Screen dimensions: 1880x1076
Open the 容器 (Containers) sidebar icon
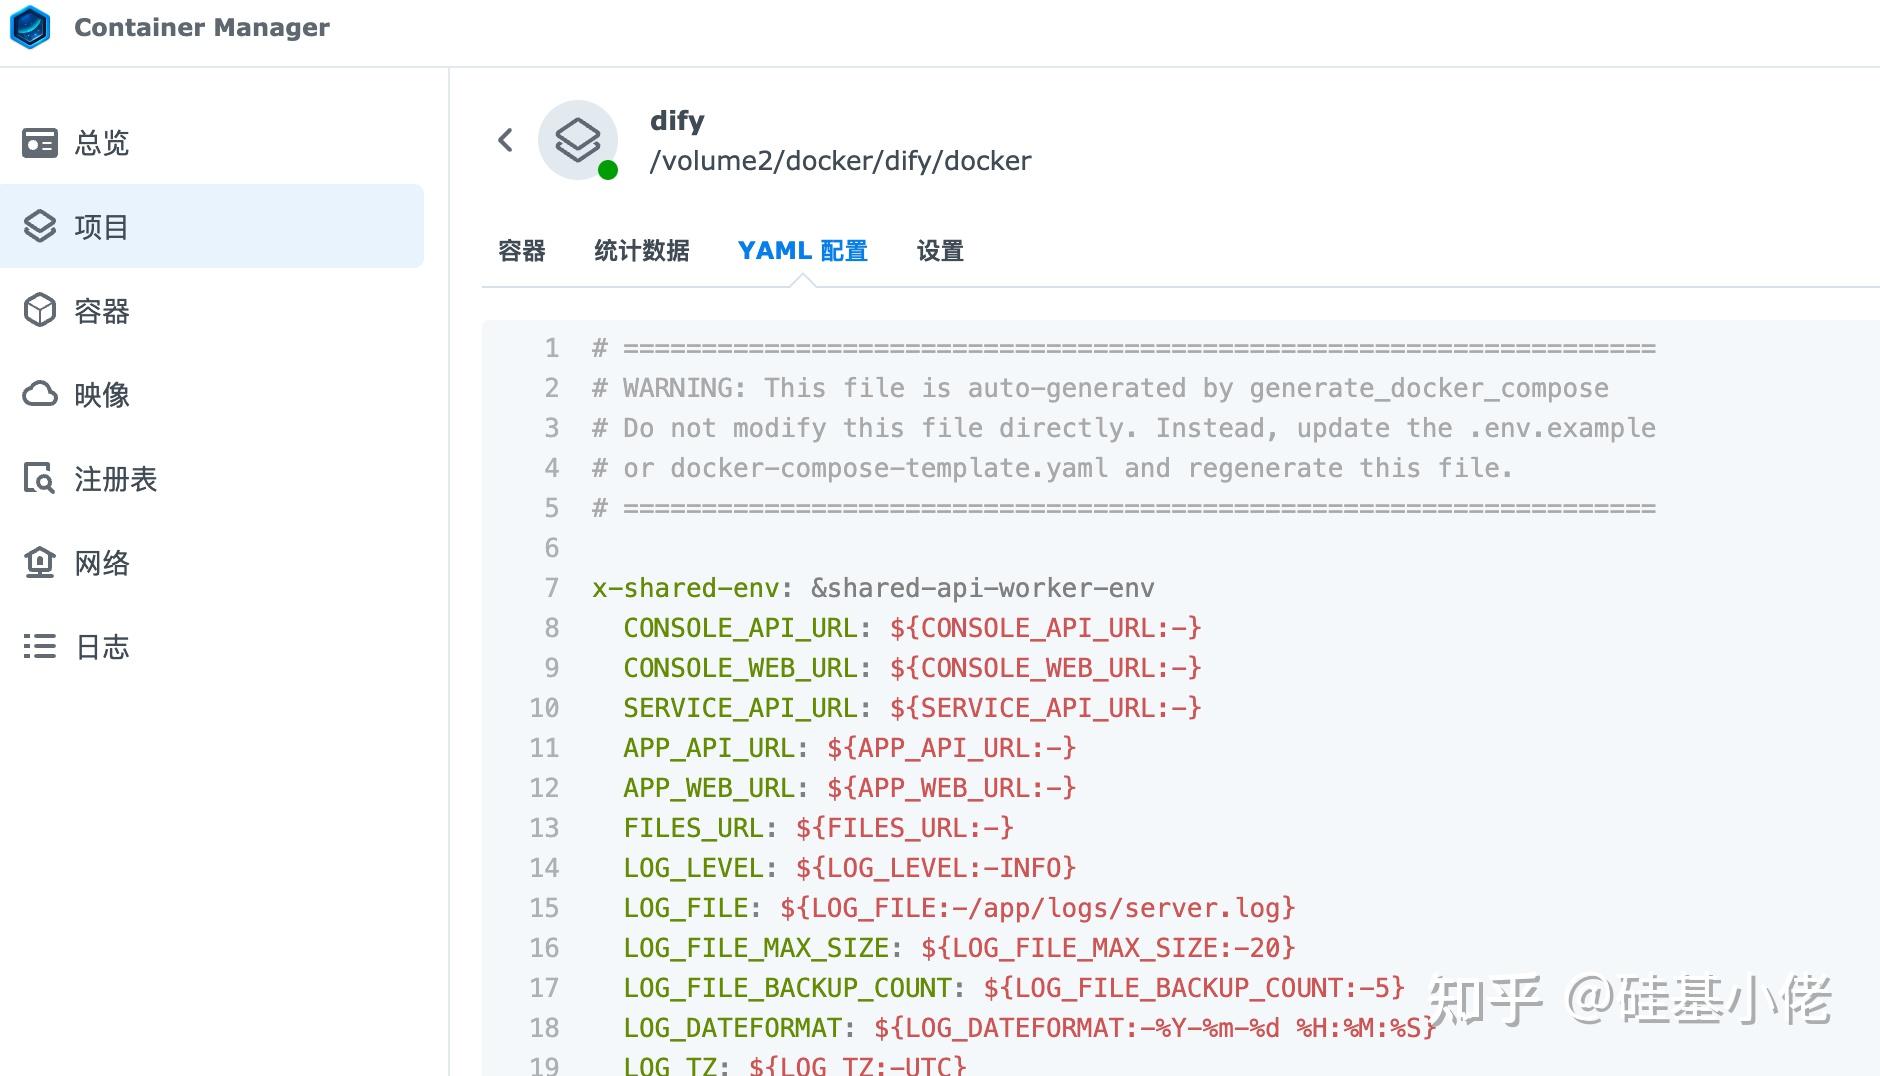pyautogui.click(x=39, y=311)
